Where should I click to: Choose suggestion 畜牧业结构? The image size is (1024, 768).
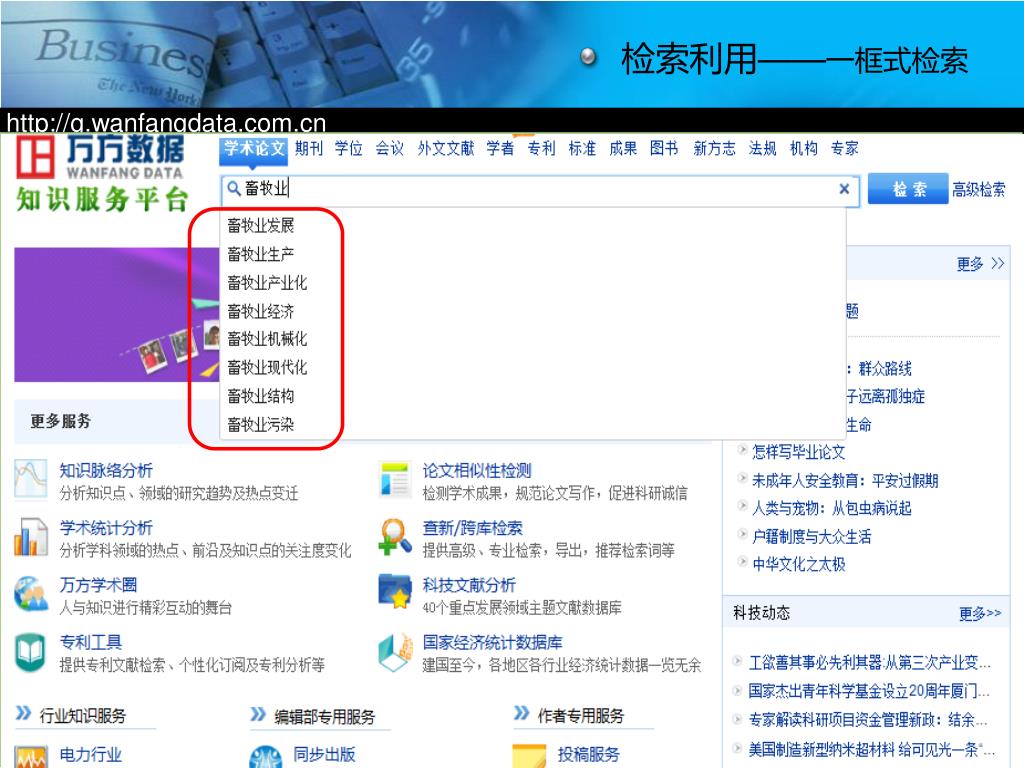coord(261,396)
